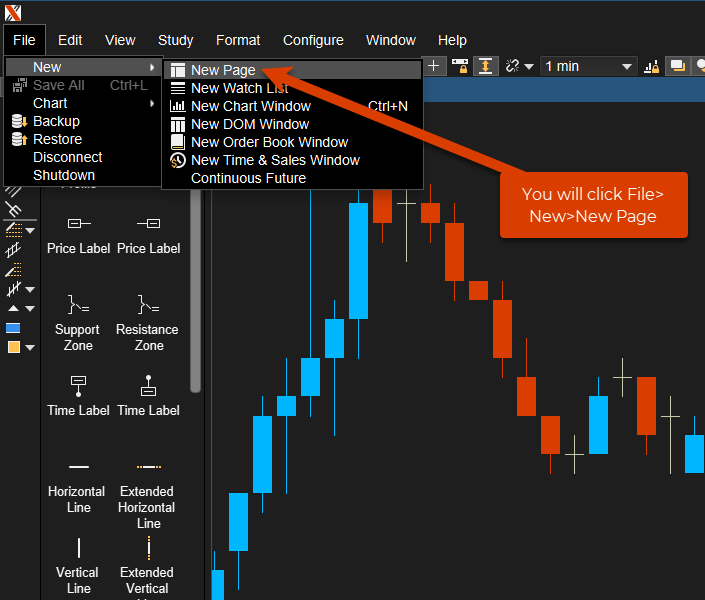Screen dimensions: 705x600
Task: Toggle the time axis lock icon
Action: pyautogui.click(x=460, y=66)
